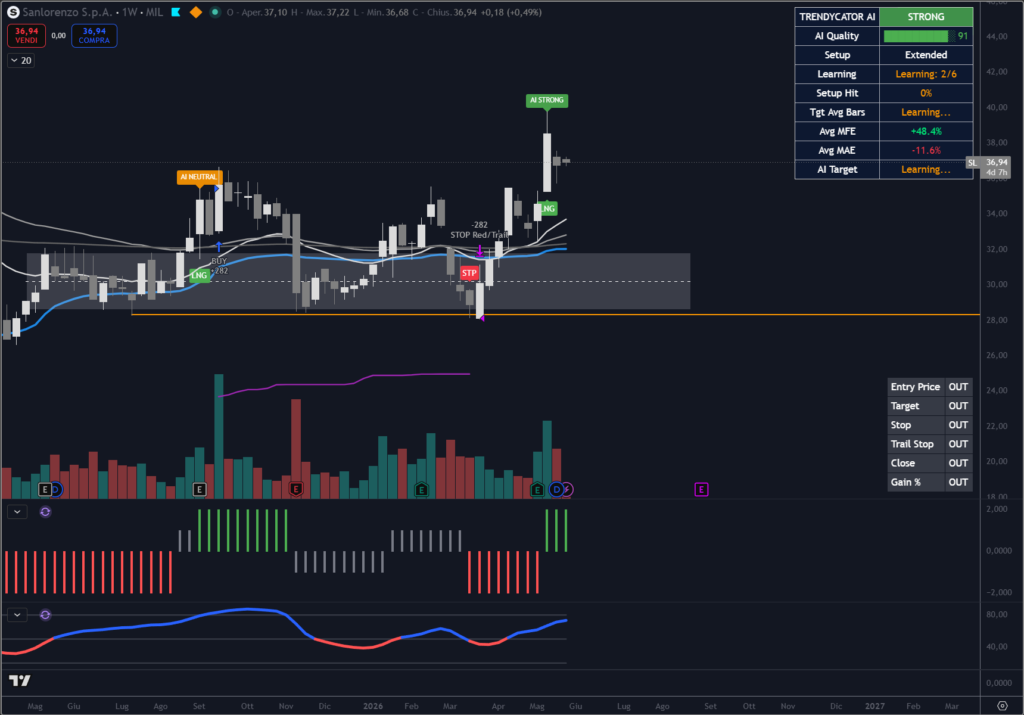Click the LNG label under the AI STRONG candle
The image size is (1024, 715).
point(549,208)
